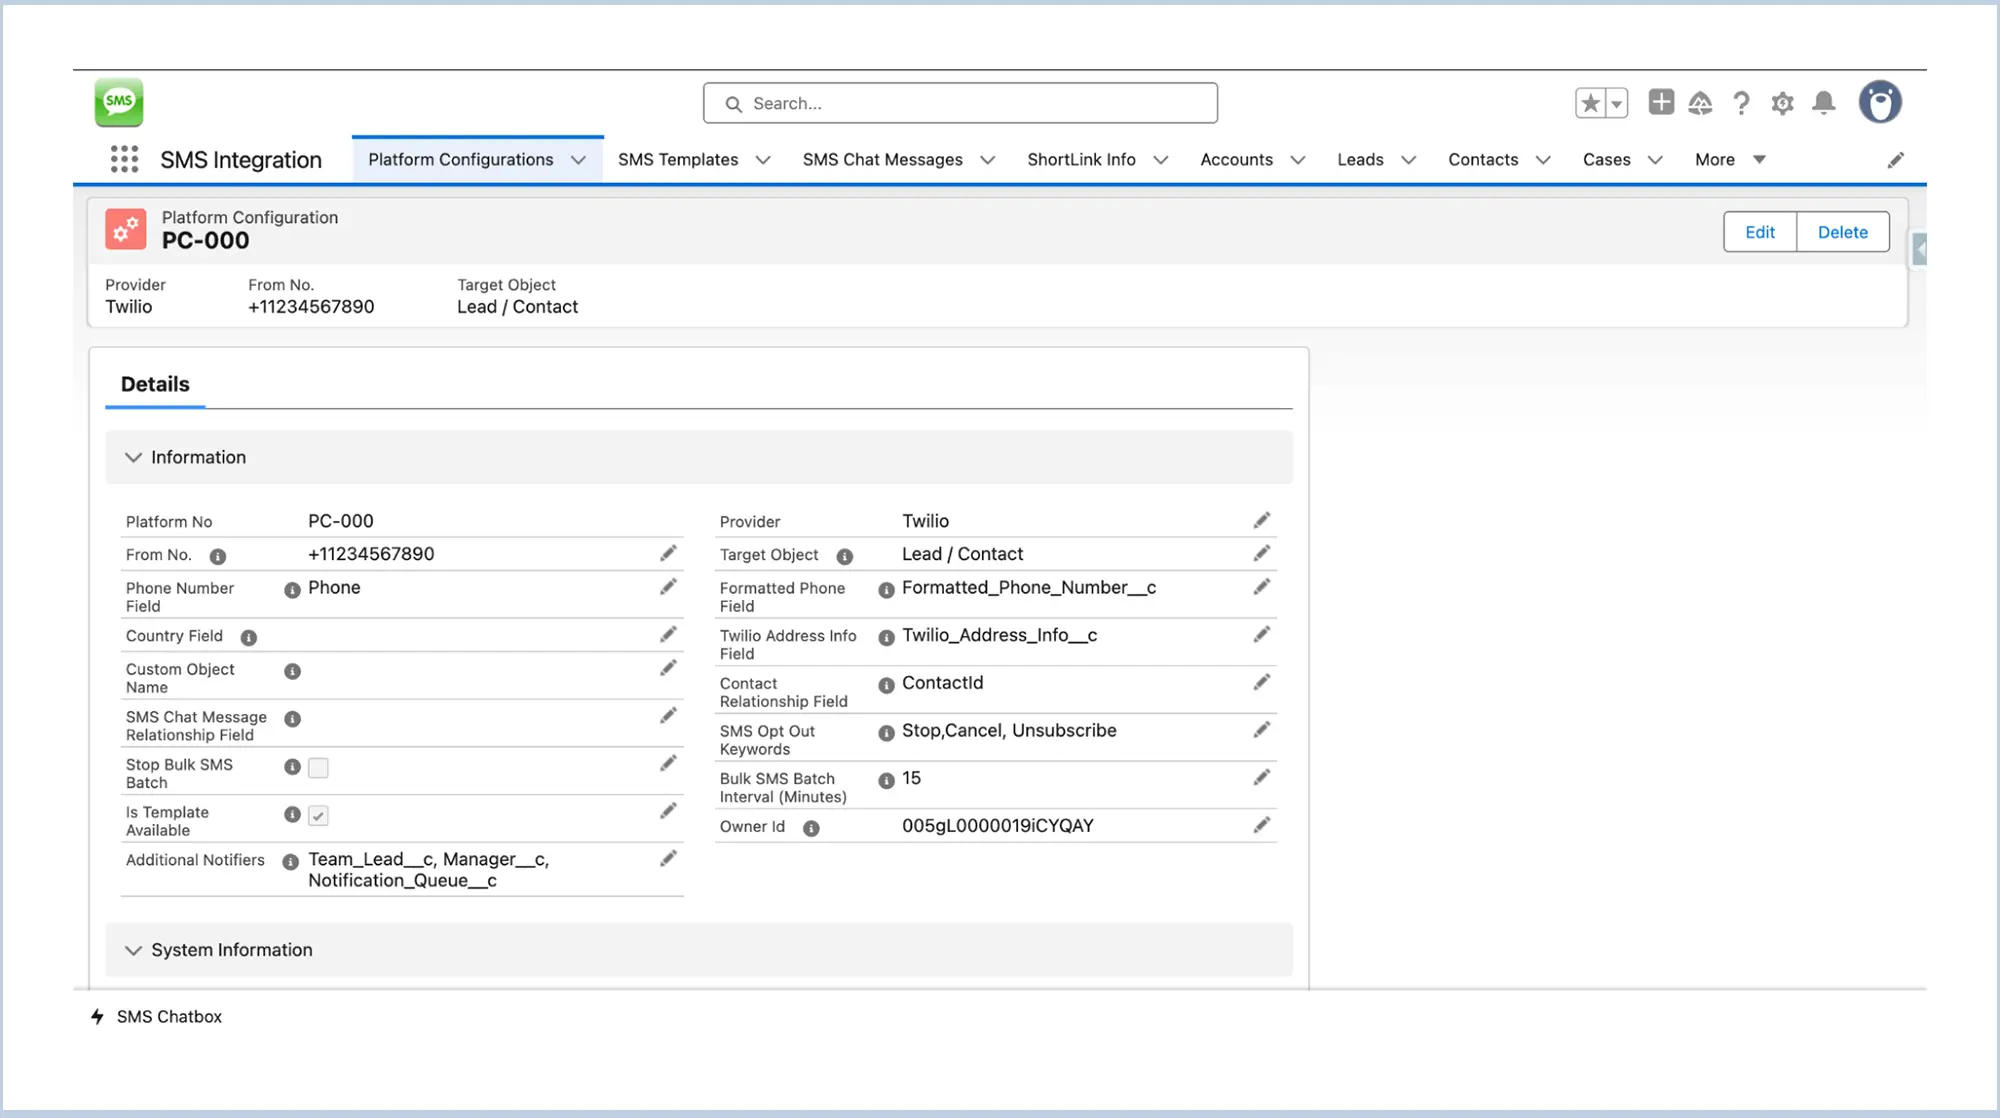Click the Help question mark icon

[x=1741, y=103]
